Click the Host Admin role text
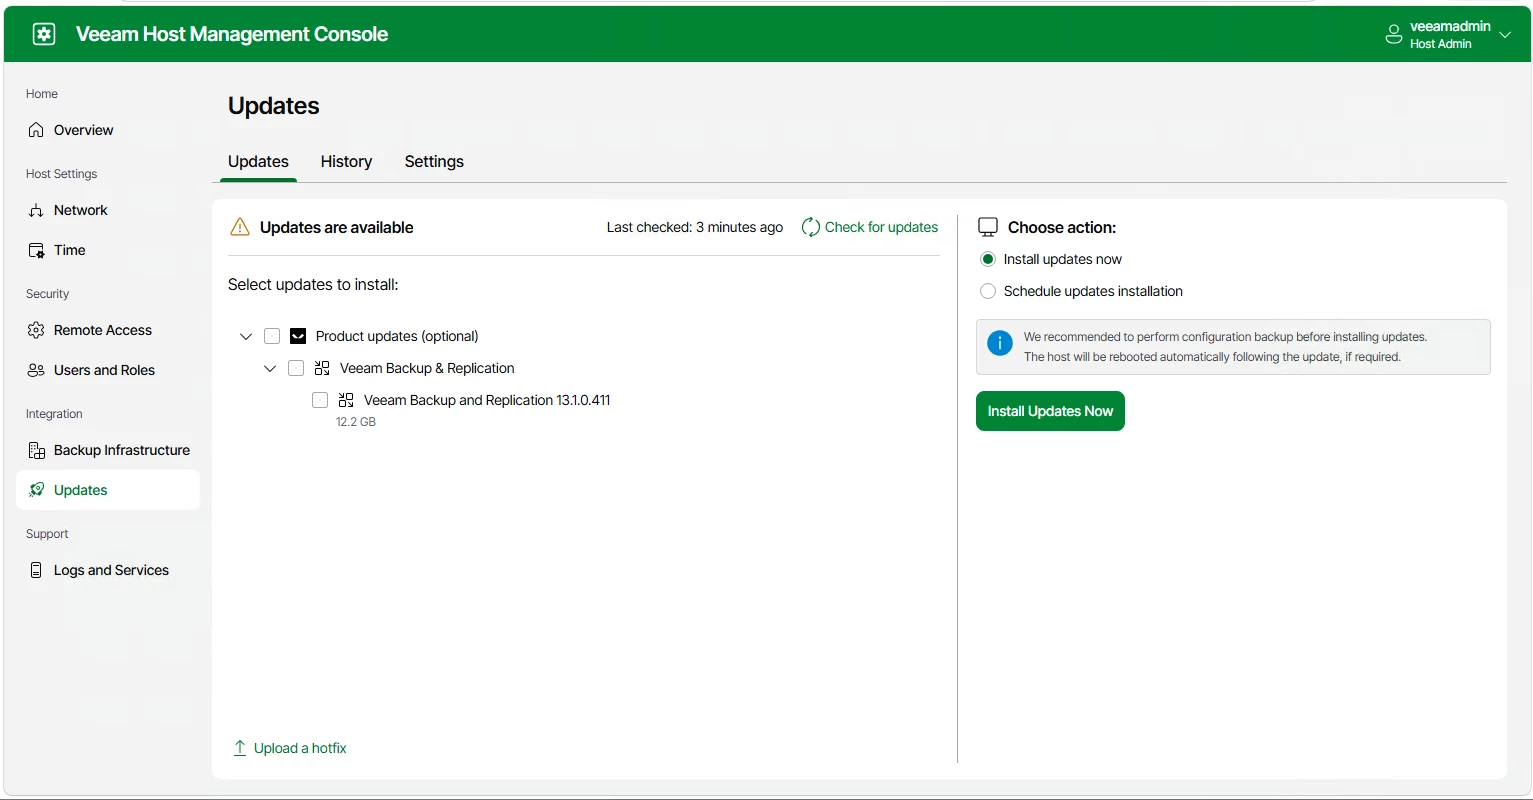This screenshot has width=1533, height=800. 1440,44
